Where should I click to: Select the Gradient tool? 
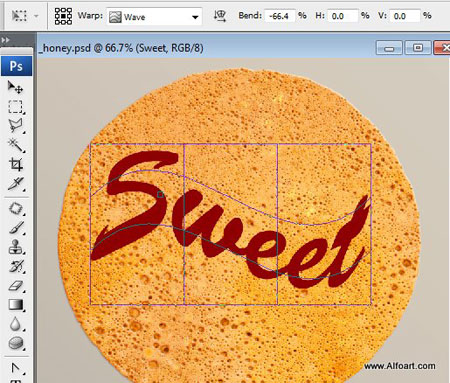pyautogui.click(x=16, y=305)
